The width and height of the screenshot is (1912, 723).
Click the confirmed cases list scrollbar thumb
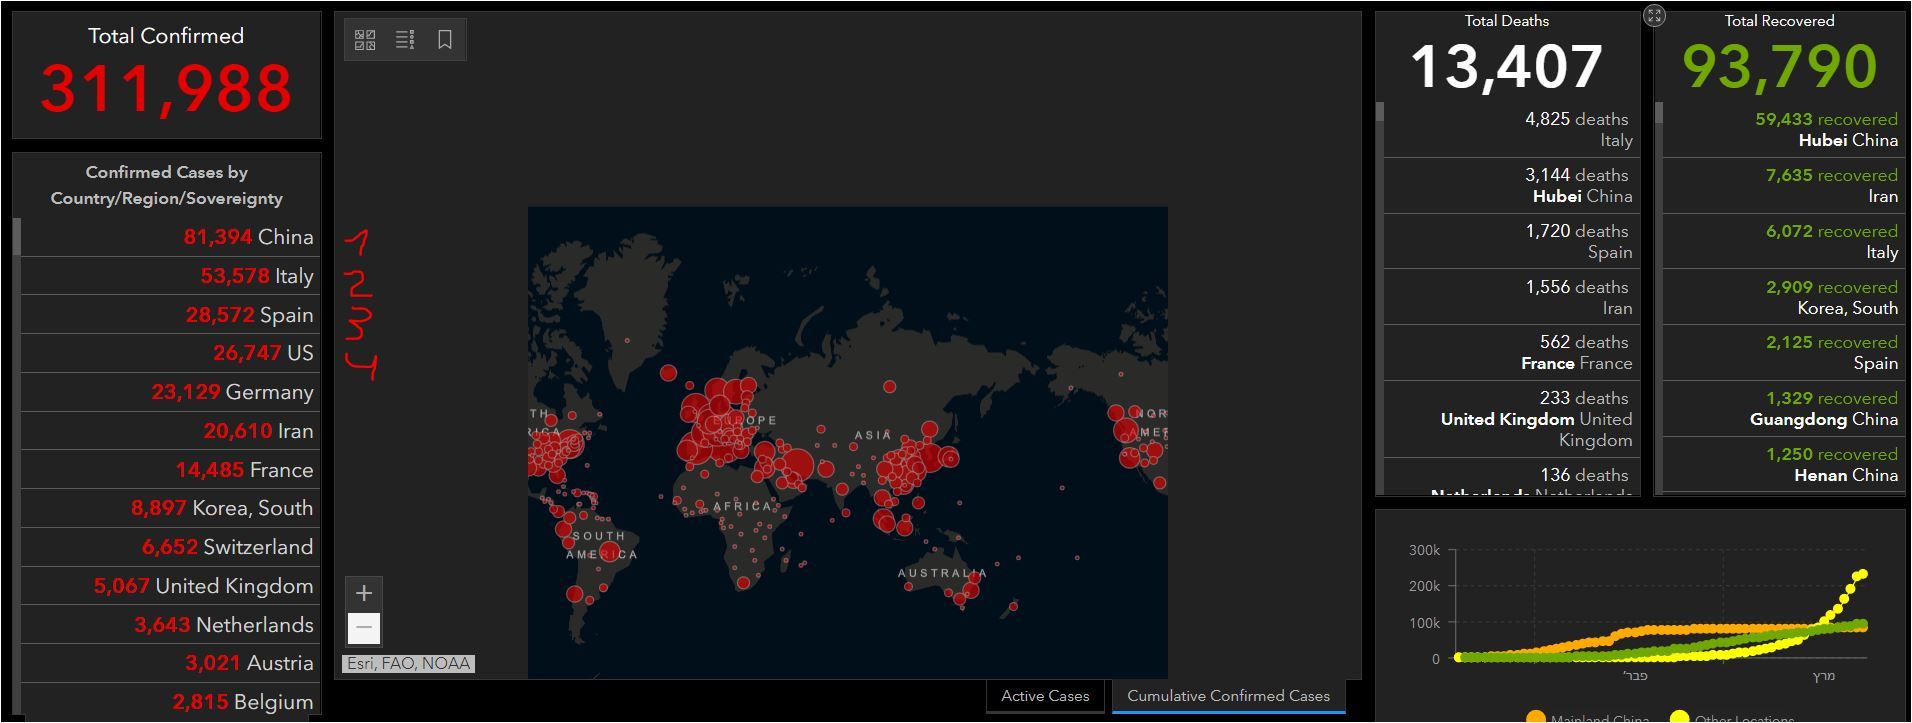[17, 237]
